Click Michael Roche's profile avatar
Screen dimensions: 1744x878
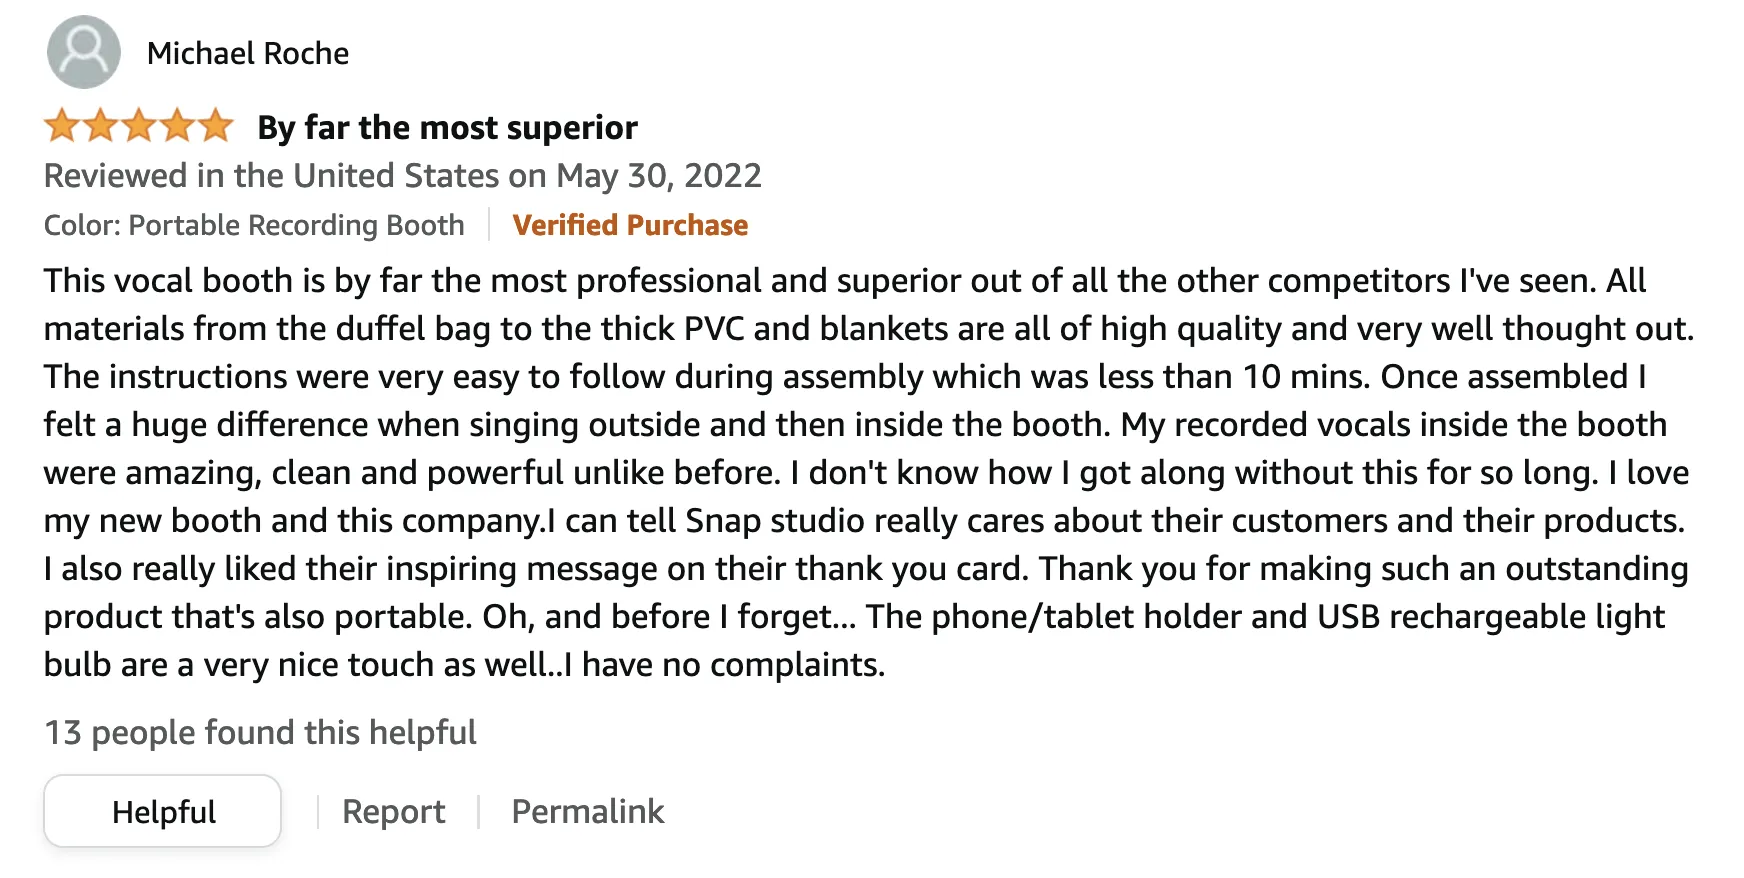83,52
